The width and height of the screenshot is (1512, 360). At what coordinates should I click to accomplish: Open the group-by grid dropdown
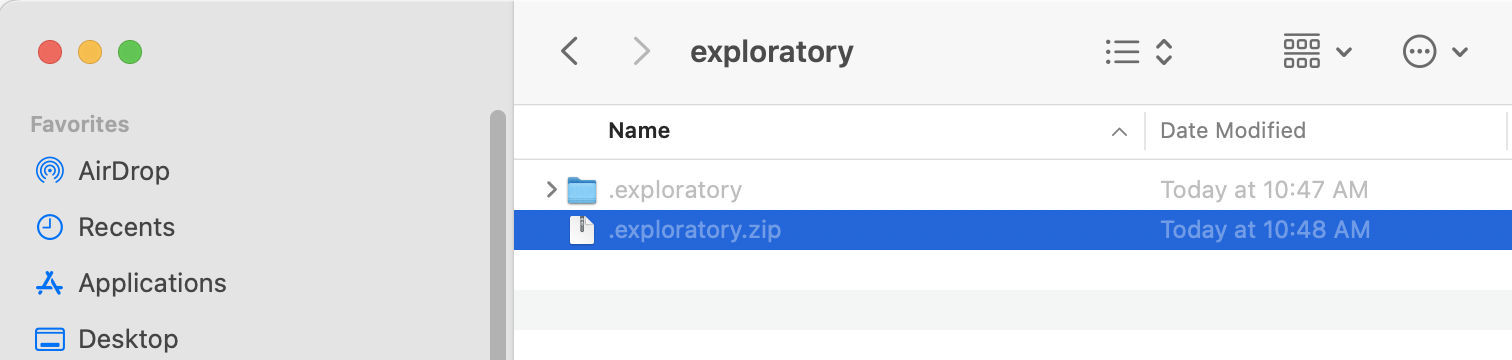coord(1317,51)
